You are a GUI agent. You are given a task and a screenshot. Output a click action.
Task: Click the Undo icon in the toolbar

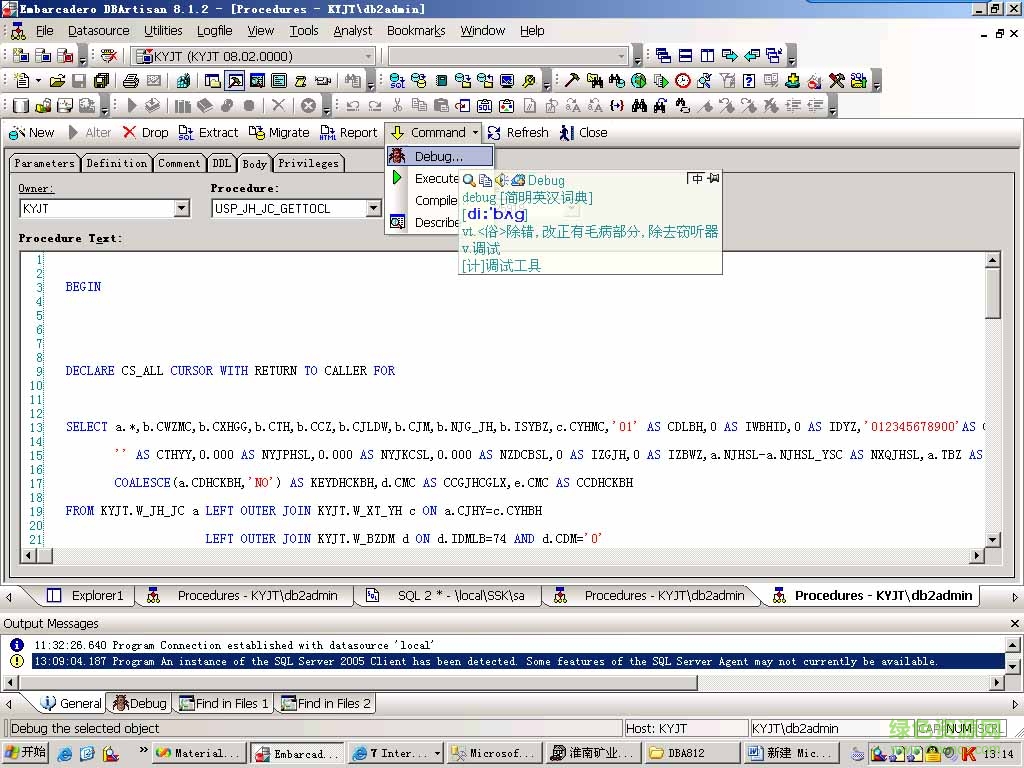tap(352, 103)
